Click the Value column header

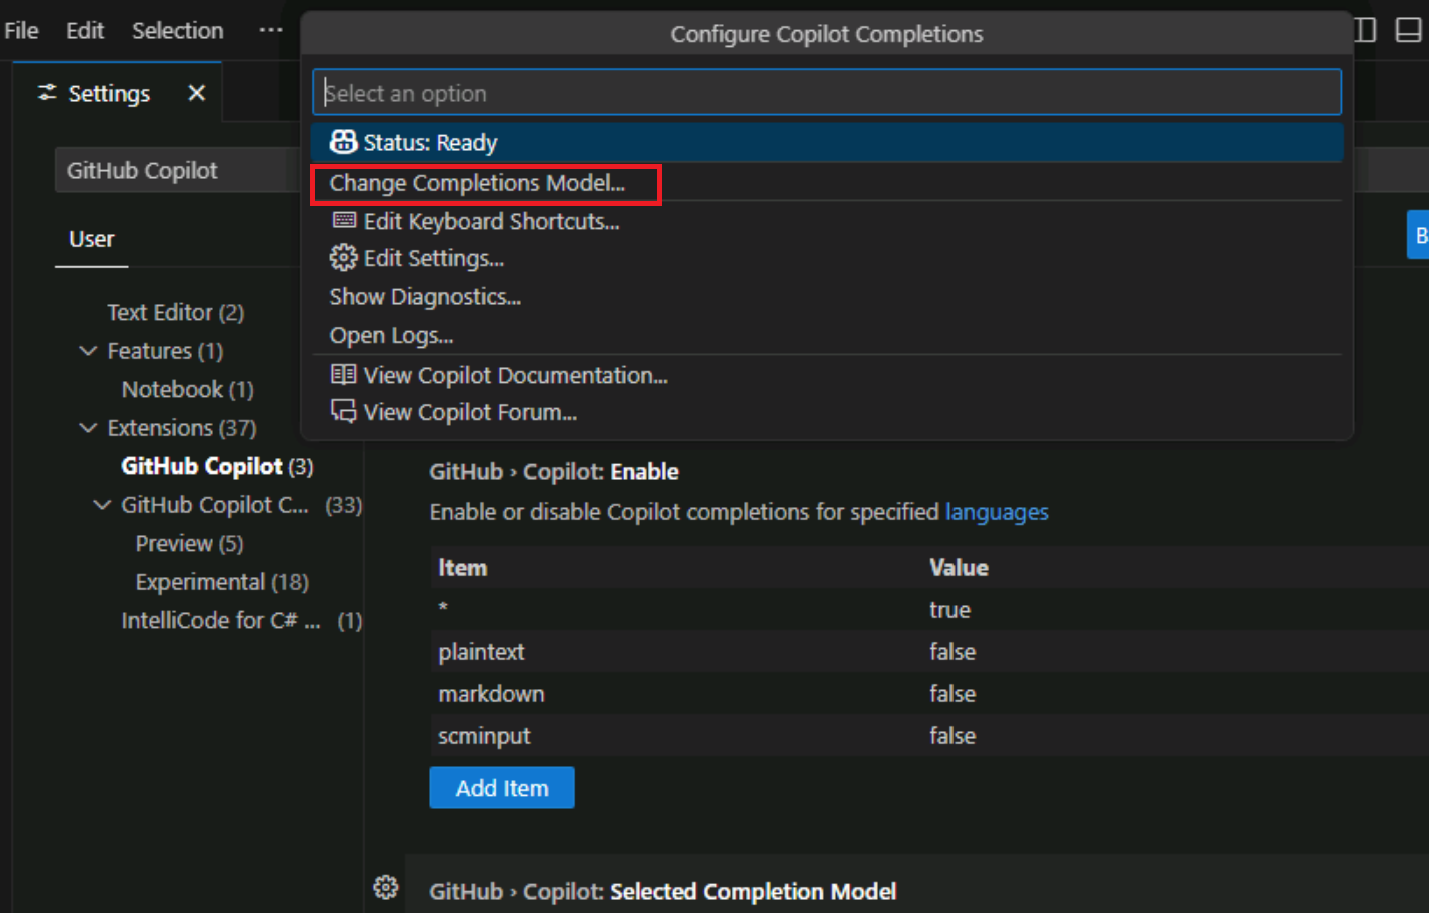(x=959, y=567)
